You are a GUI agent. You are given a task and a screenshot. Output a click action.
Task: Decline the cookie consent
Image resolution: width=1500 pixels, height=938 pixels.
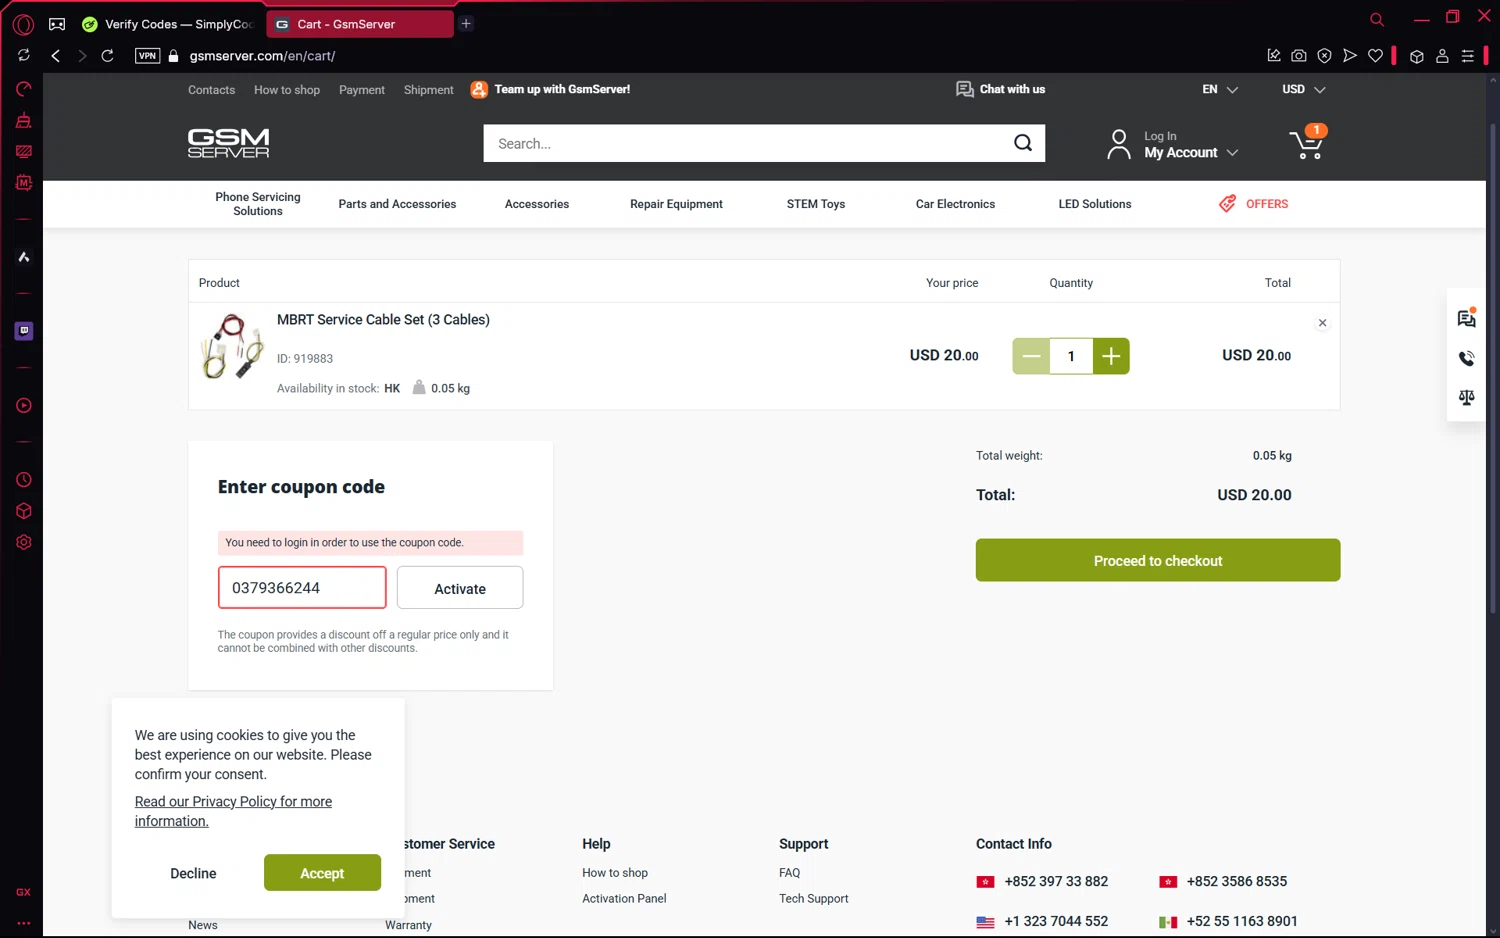[x=193, y=873]
